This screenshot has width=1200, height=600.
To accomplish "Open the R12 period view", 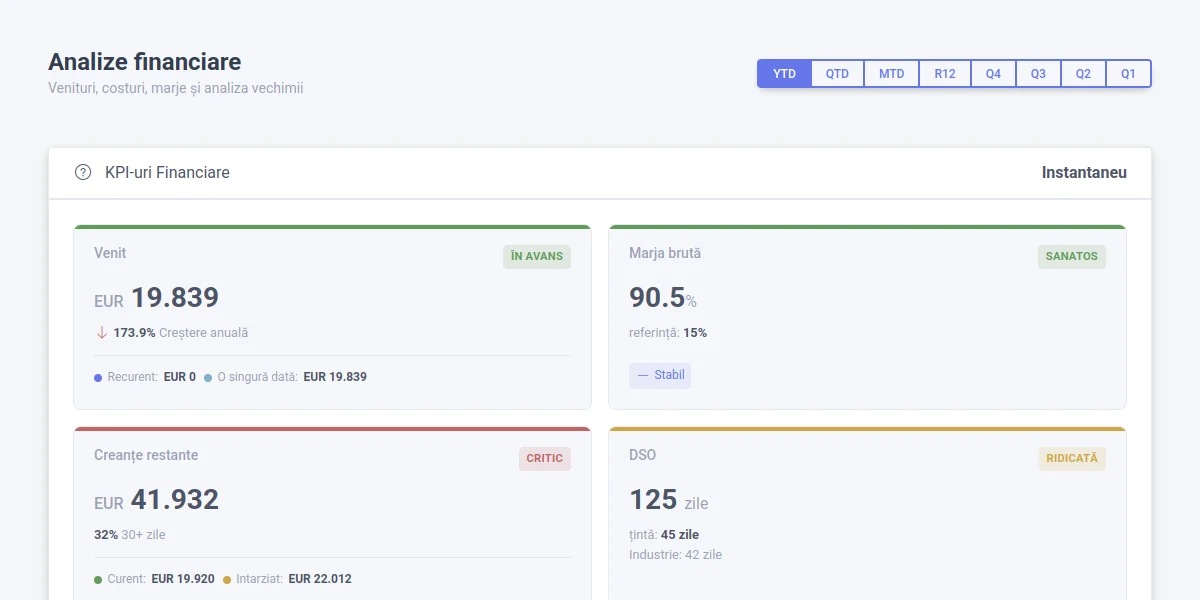I will point(944,73).
